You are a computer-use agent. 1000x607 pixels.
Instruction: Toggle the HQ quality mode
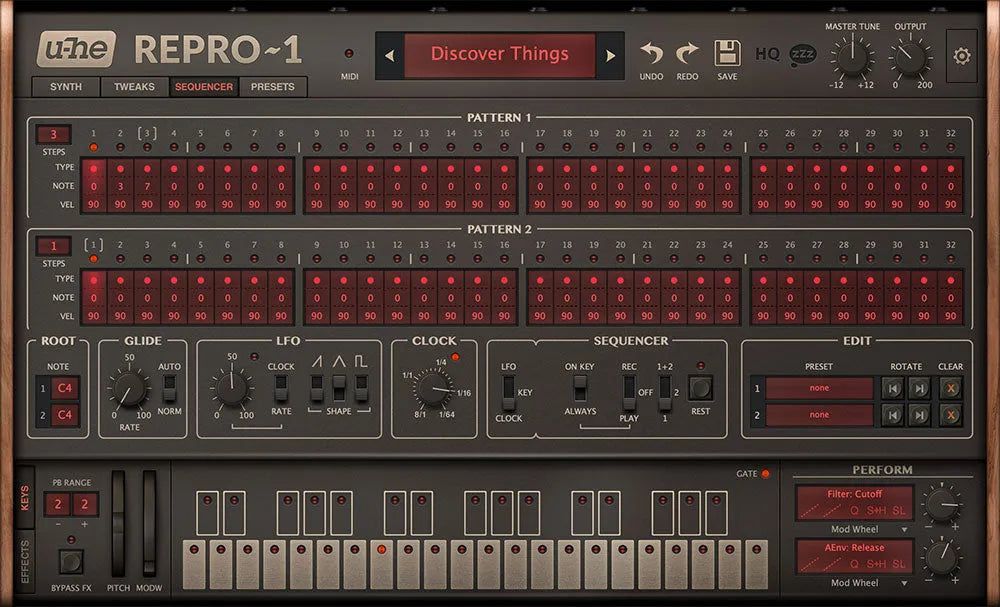click(767, 54)
